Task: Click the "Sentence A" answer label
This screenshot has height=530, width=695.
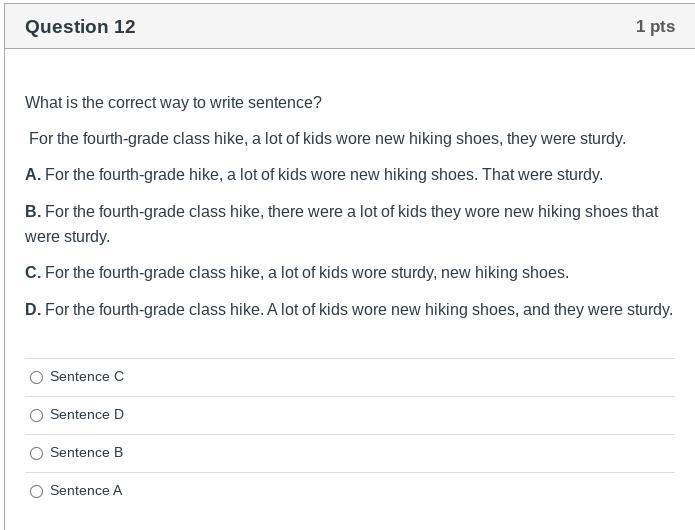Action: (86, 491)
